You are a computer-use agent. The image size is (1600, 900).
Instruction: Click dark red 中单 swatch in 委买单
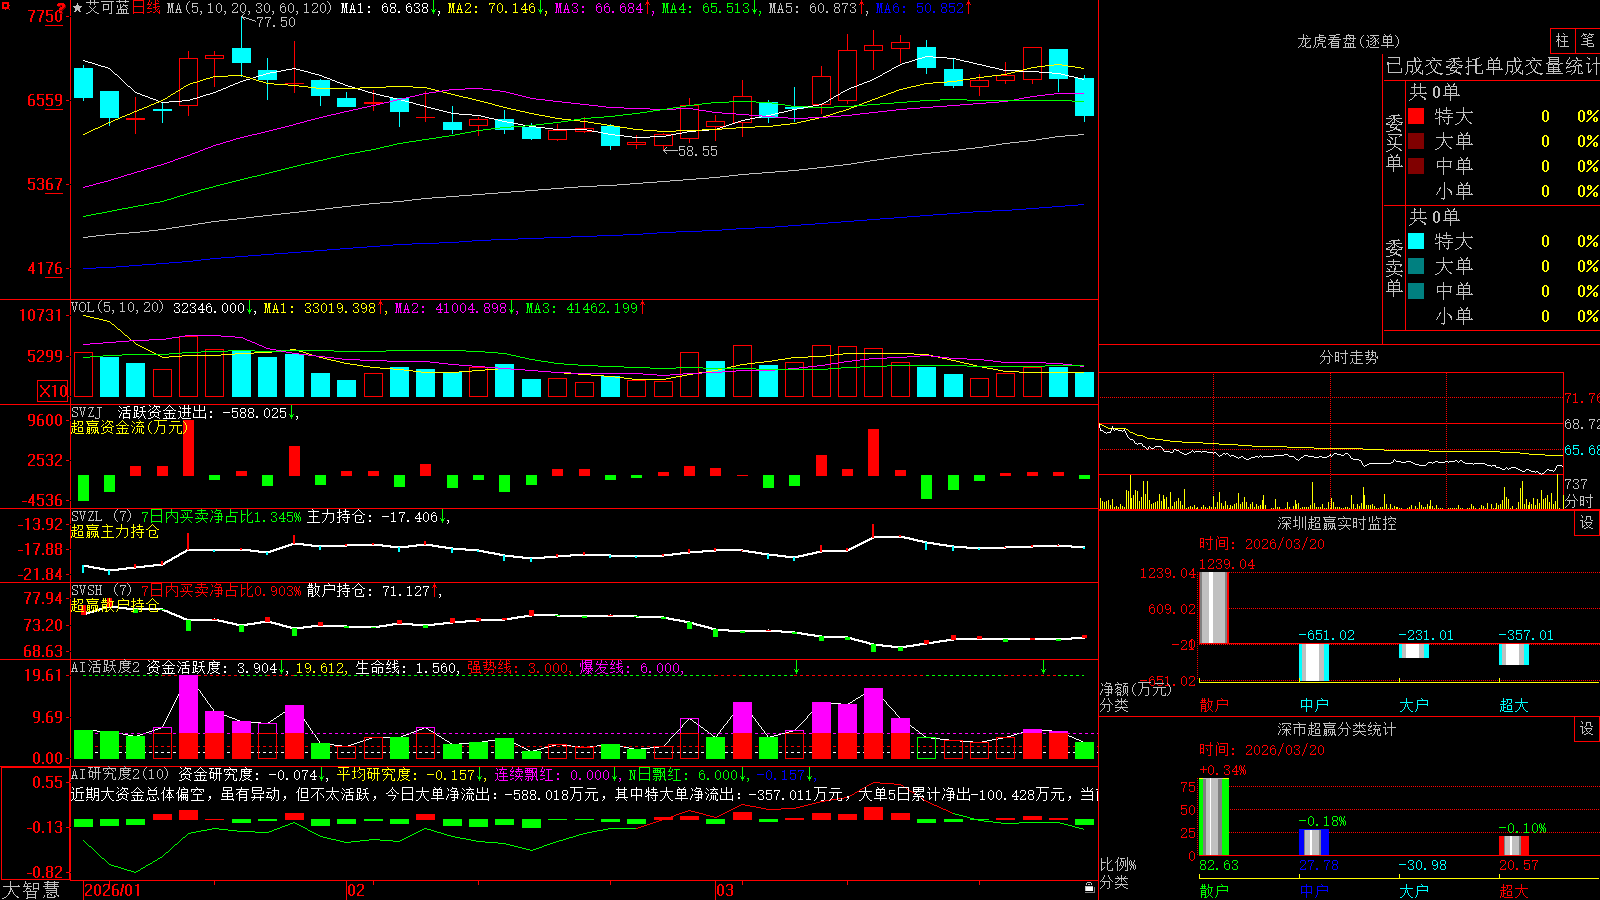pos(1416,166)
